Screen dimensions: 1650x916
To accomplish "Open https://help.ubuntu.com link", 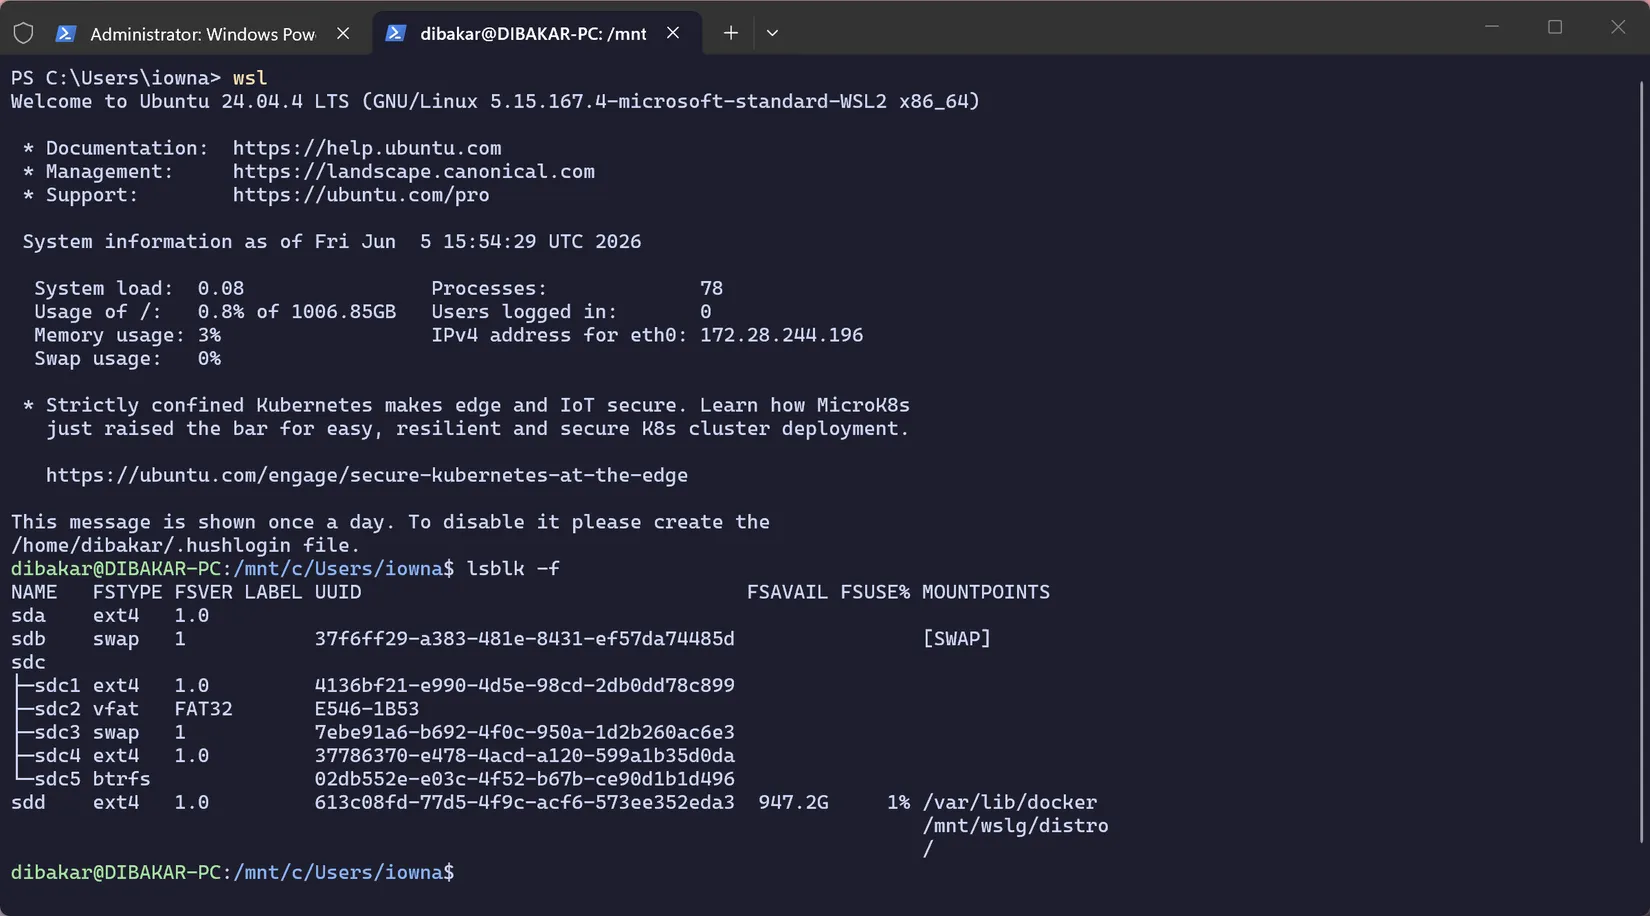I will pyautogui.click(x=367, y=148).
